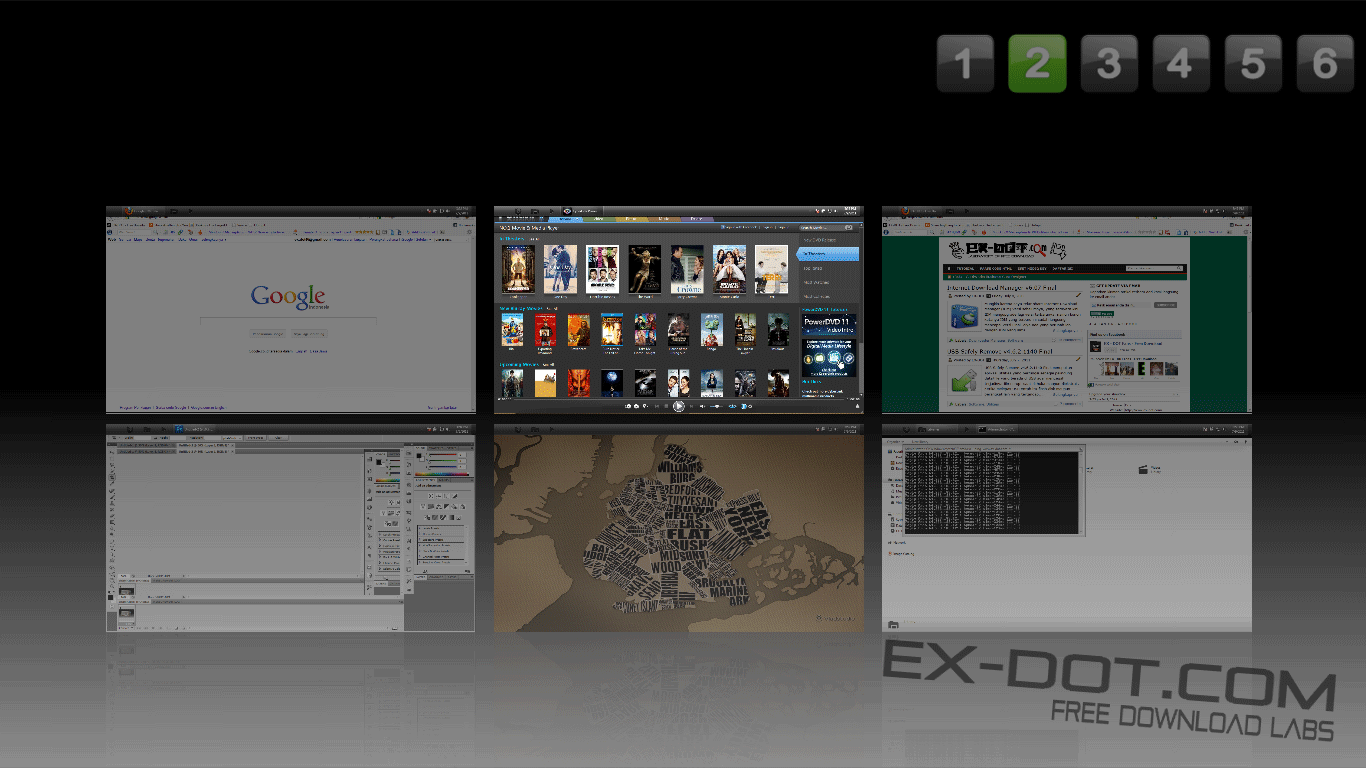Select the green desktop 2 button

(x=1037, y=64)
